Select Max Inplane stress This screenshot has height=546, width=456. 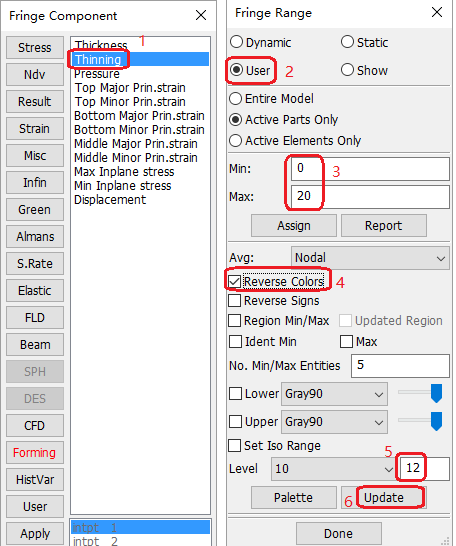pyautogui.click(x=124, y=172)
